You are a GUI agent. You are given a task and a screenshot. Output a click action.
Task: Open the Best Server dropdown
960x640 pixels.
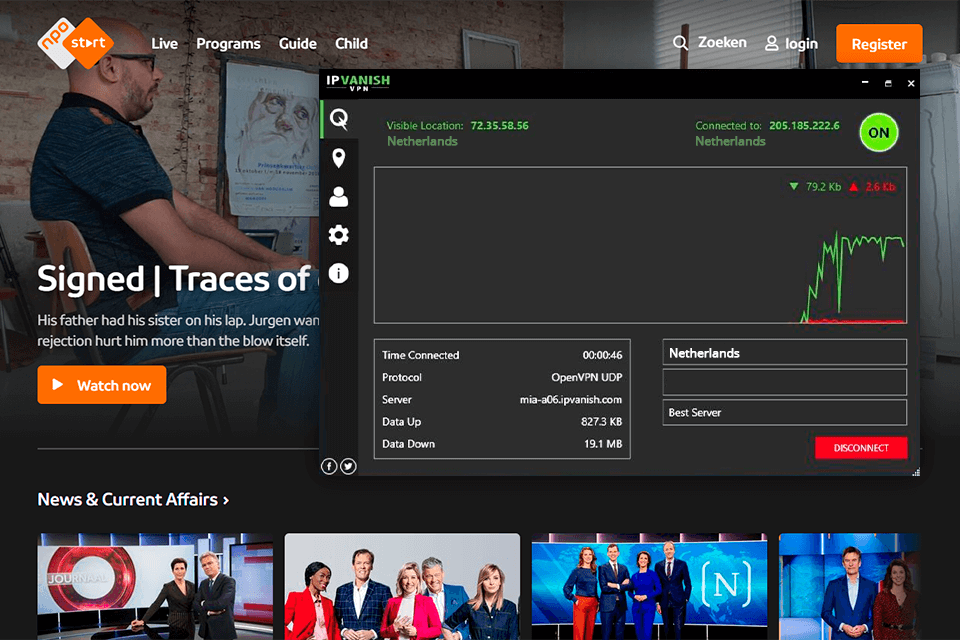[x=784, y=412]
